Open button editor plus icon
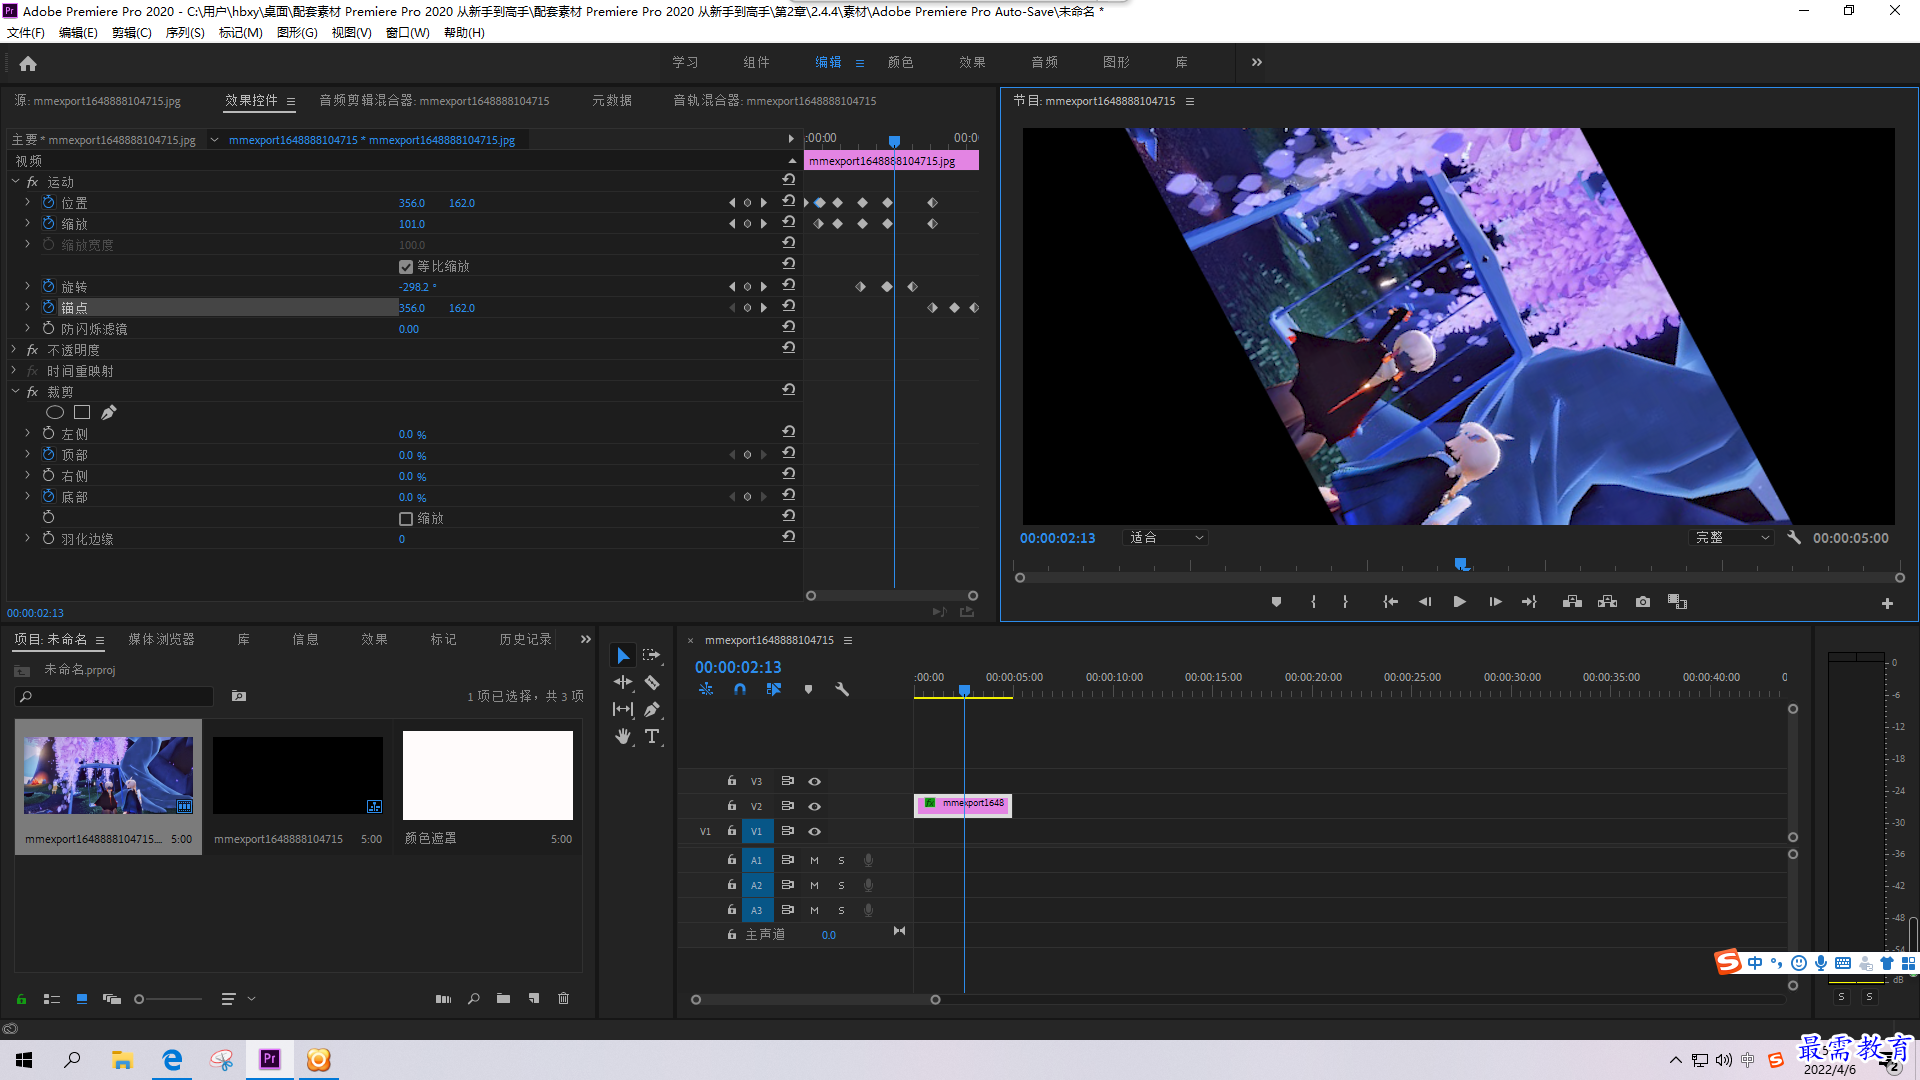Image resolution: width=1920 pixels, height=1080 pixels. point(1887,603)
